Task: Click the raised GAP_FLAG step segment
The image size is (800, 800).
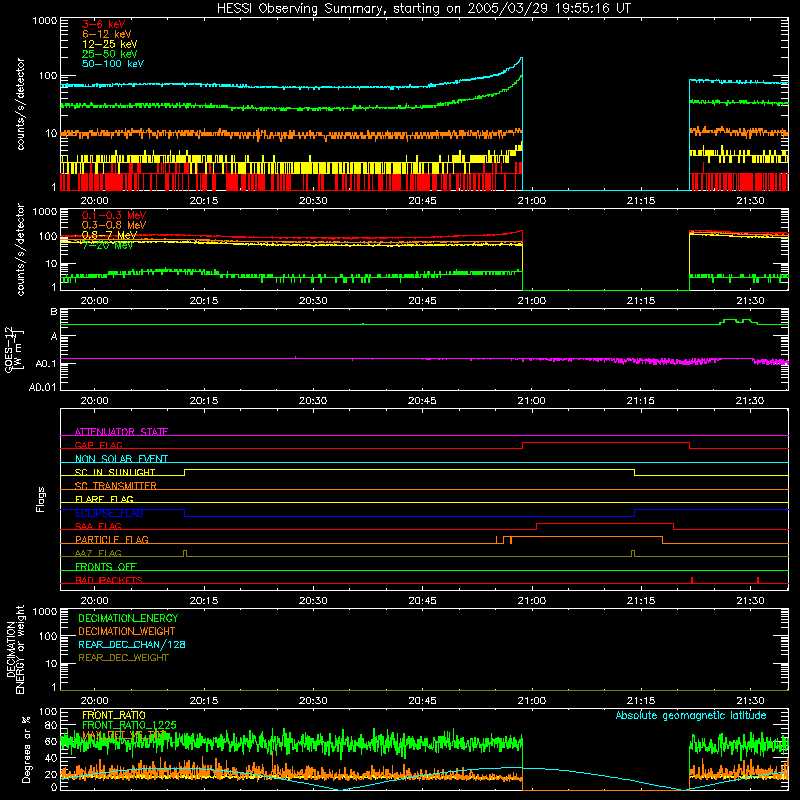Action: tap(606, 443)
